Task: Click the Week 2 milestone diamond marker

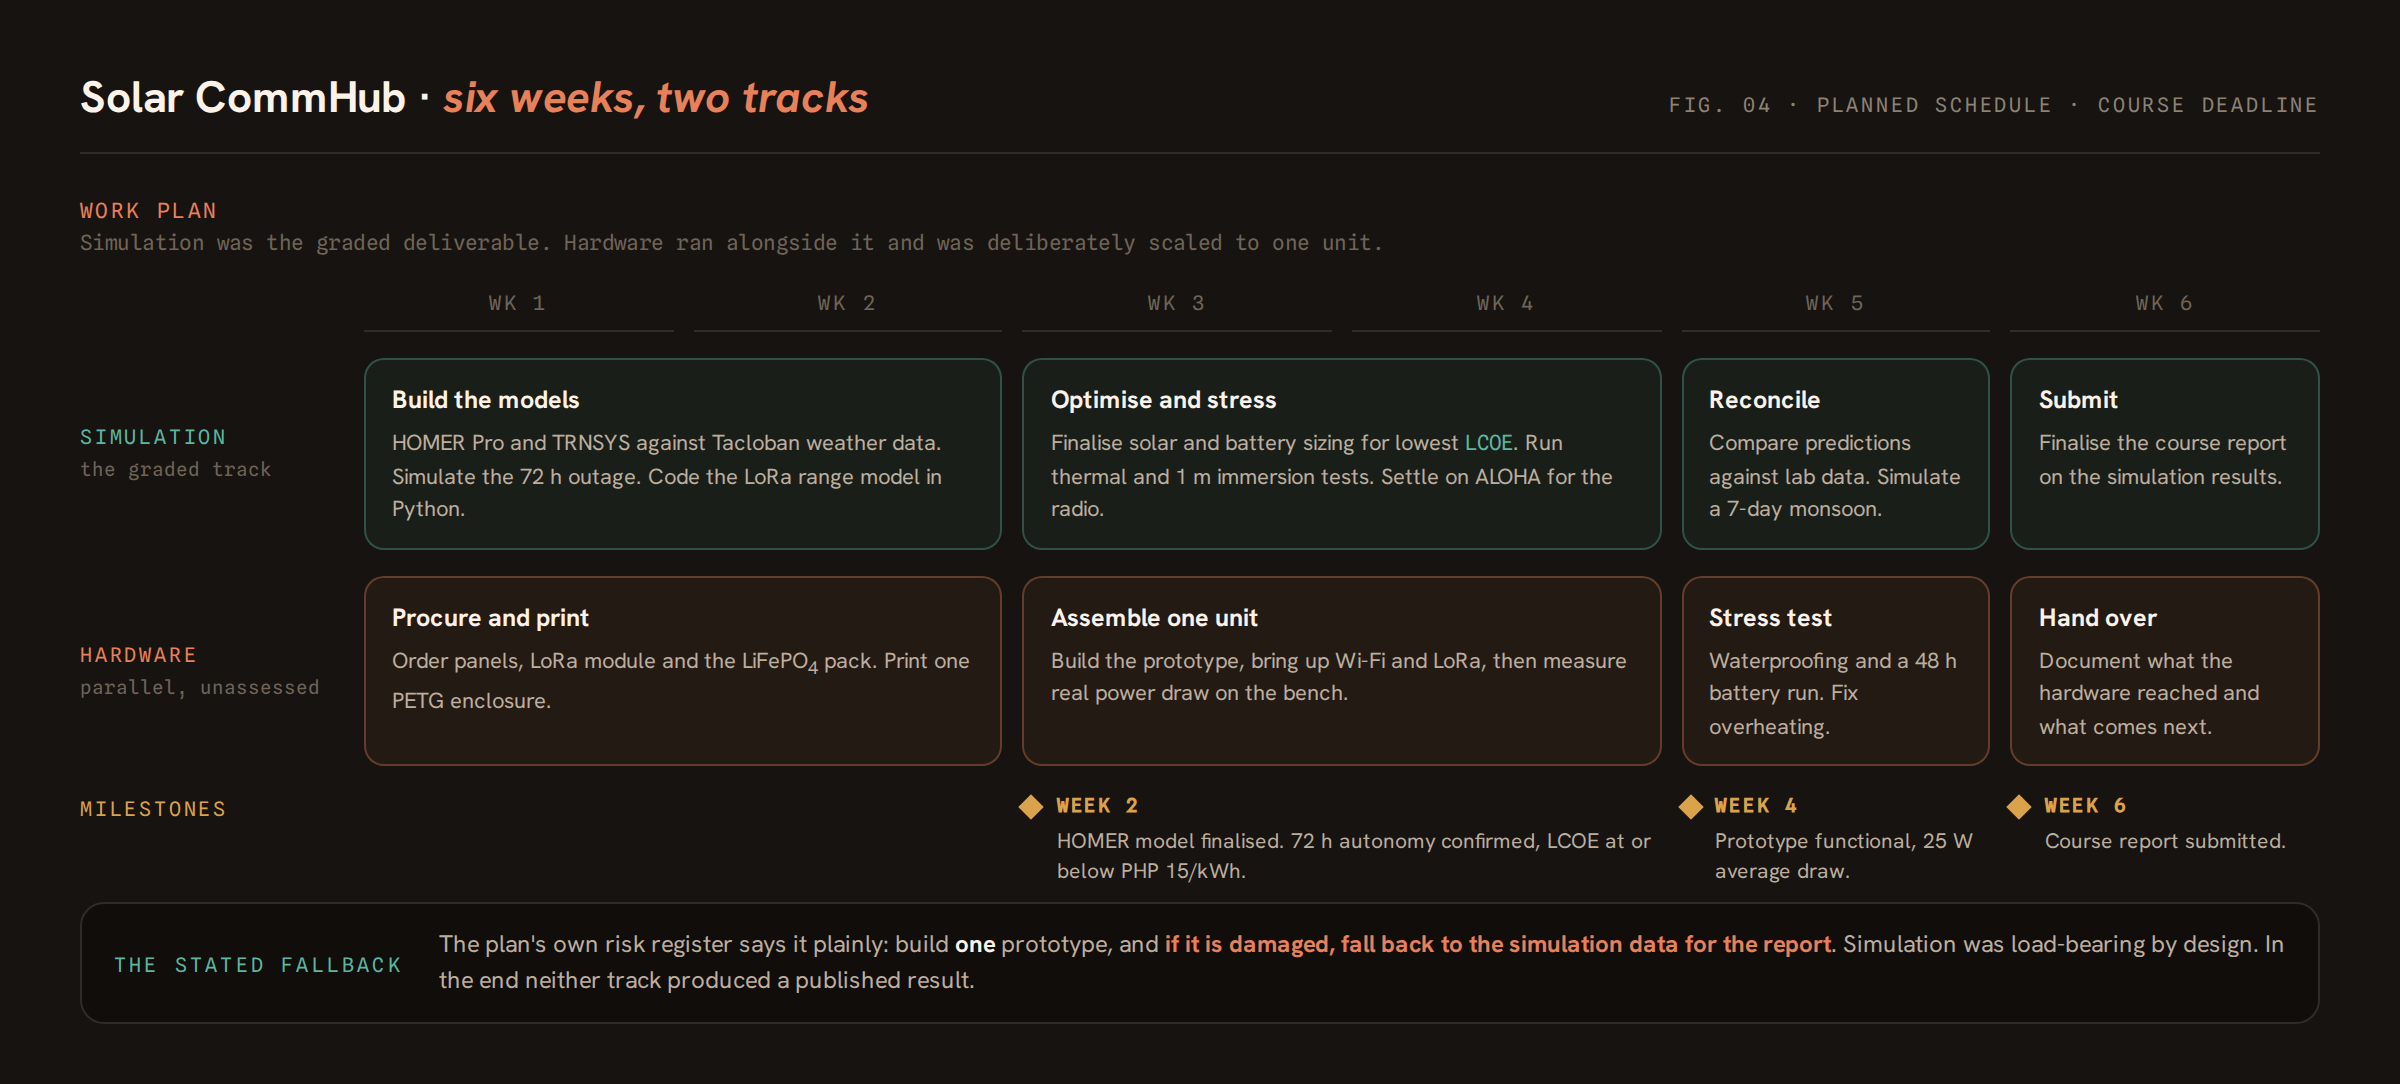Action: (x=1031, y=807)
